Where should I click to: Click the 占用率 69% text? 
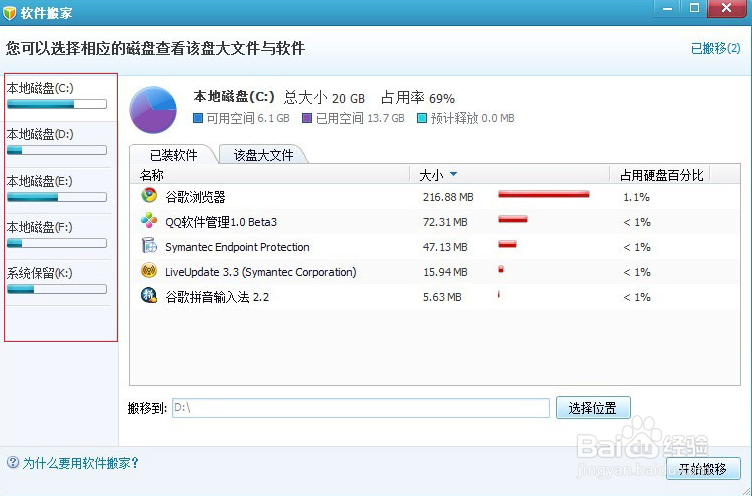click(418, 98)
